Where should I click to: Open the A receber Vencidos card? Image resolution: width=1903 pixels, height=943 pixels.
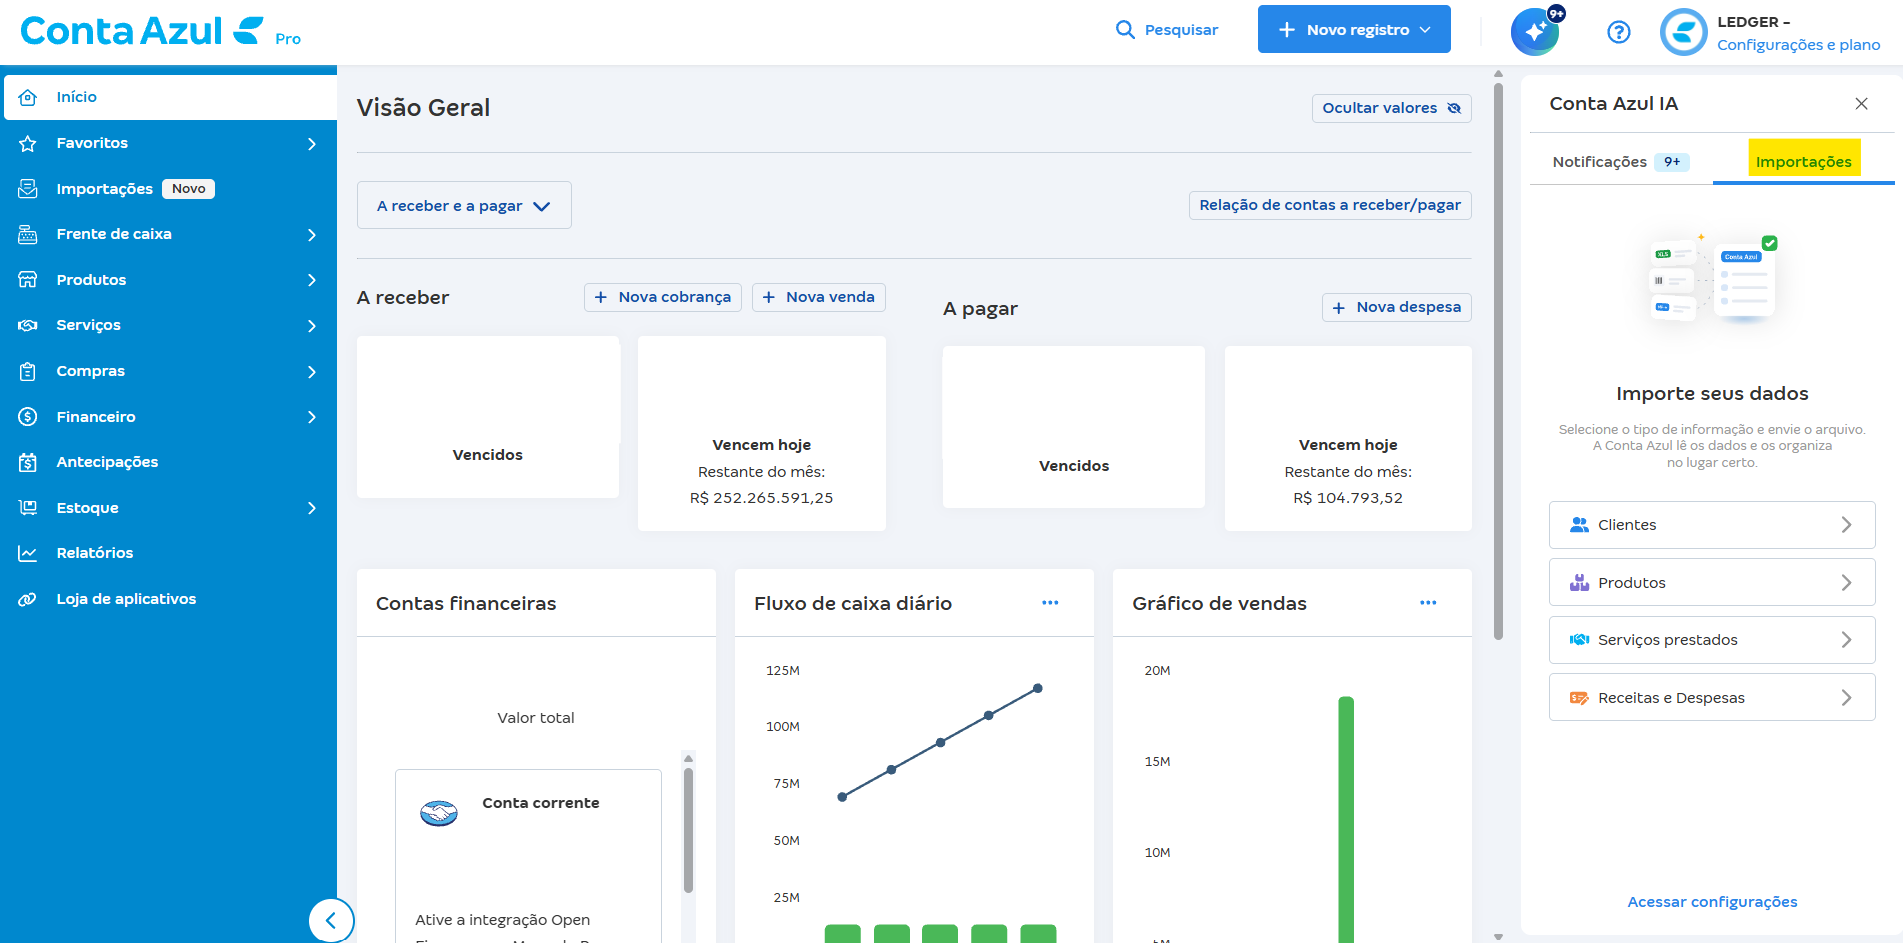pos(488,417)
